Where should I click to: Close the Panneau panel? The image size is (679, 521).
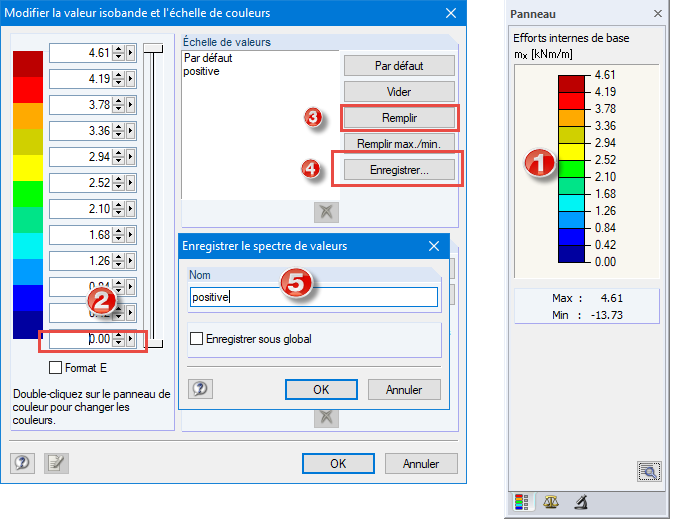pos(658,13)
